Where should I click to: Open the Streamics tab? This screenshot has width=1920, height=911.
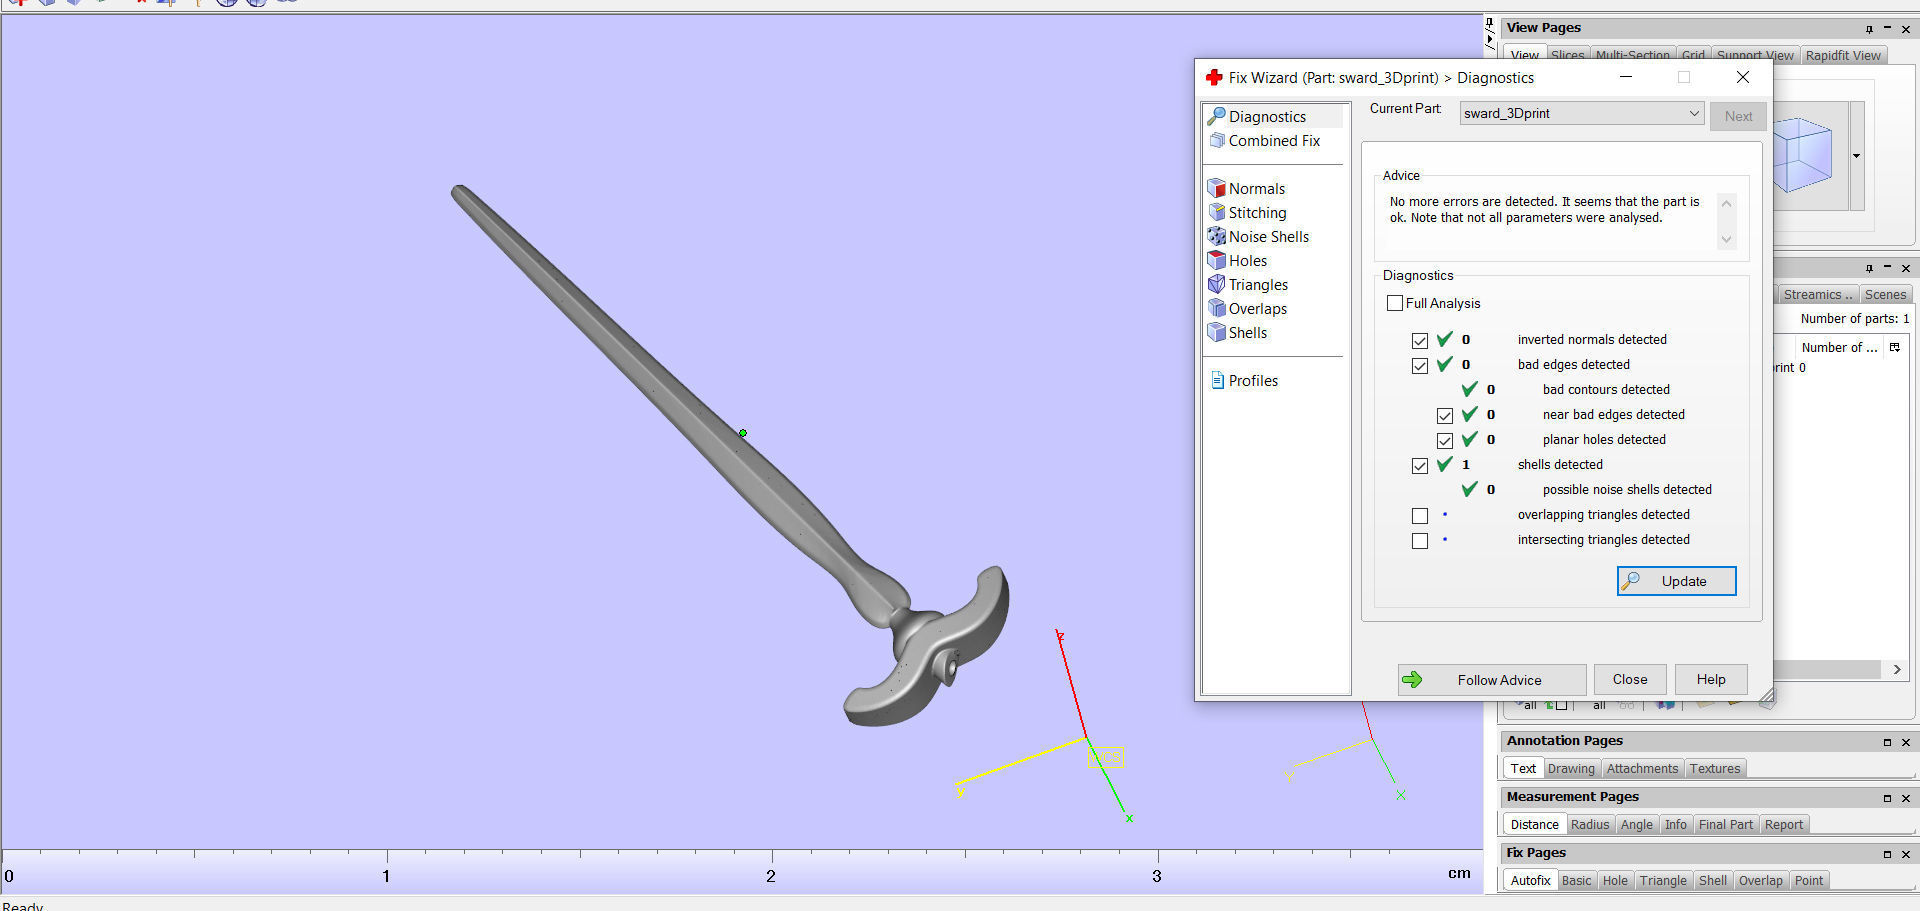(x=1818, y=294)
